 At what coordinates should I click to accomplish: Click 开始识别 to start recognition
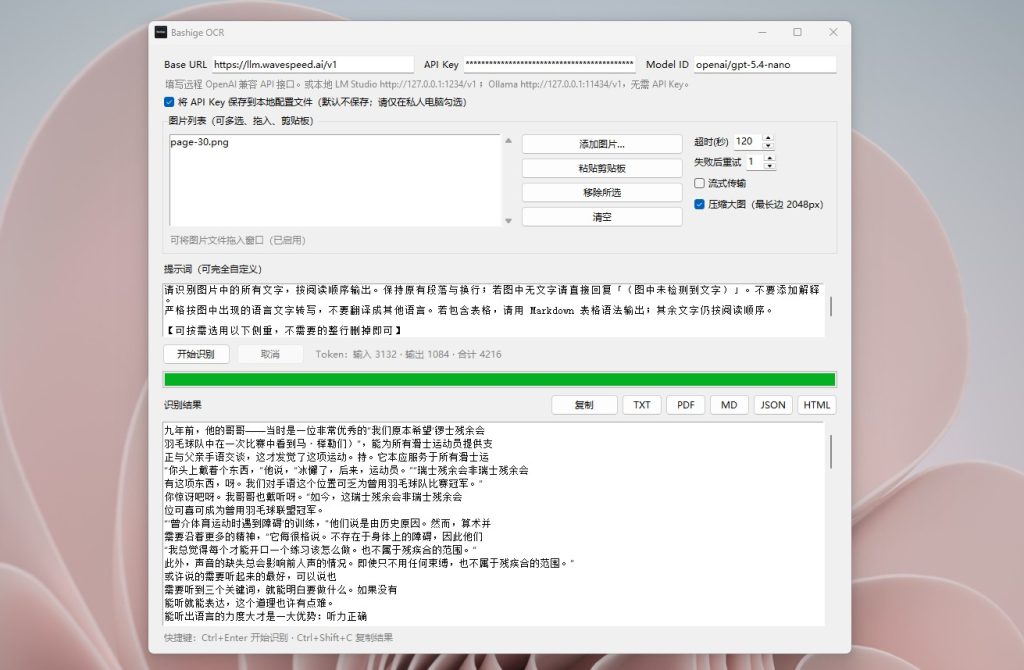click(x=196, y=354)
